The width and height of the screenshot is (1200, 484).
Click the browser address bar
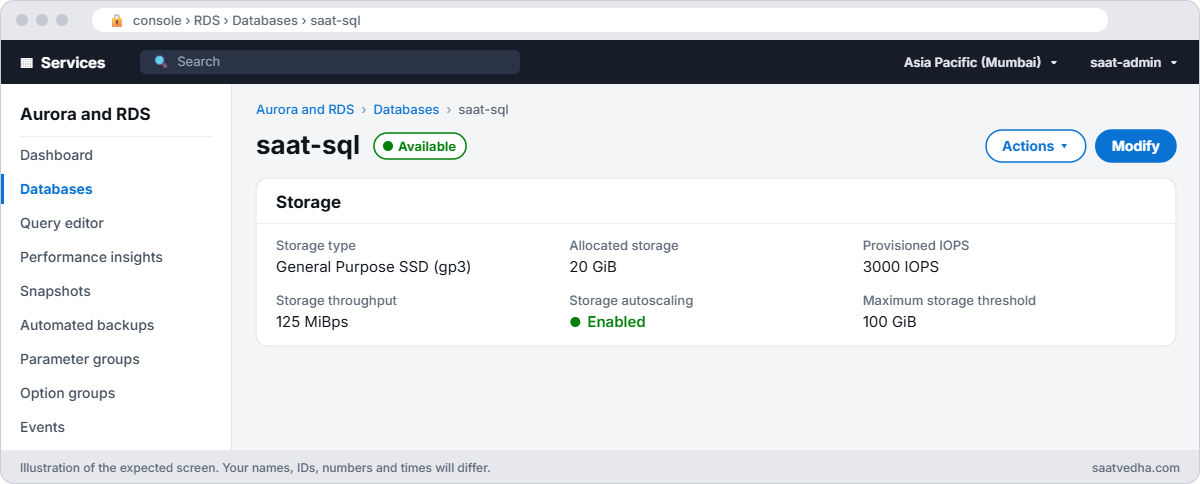click(x=600, y=20)
